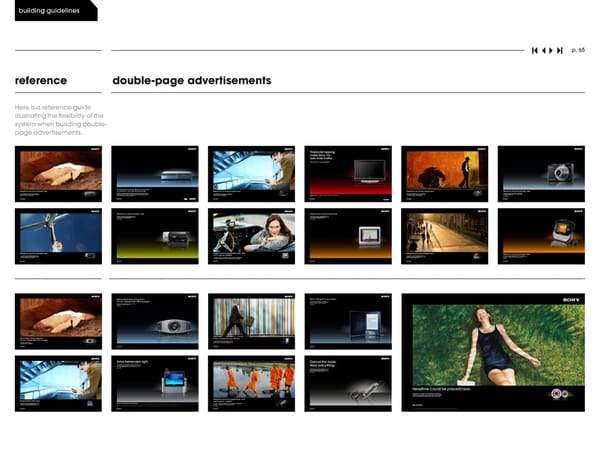This screenshot has width=600, height=455.
Task: Advance to the next page
Action: (x=552, y=51)
